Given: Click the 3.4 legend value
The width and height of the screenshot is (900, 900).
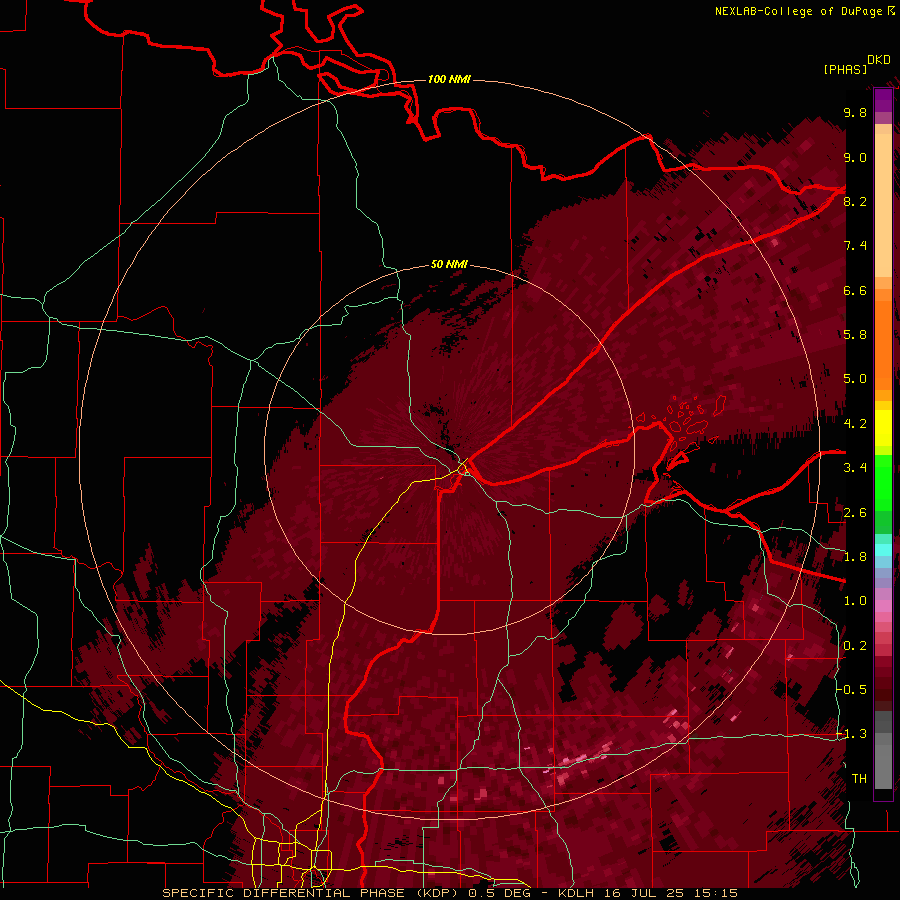Looking at the screenshot, I should tap(855, 468).
